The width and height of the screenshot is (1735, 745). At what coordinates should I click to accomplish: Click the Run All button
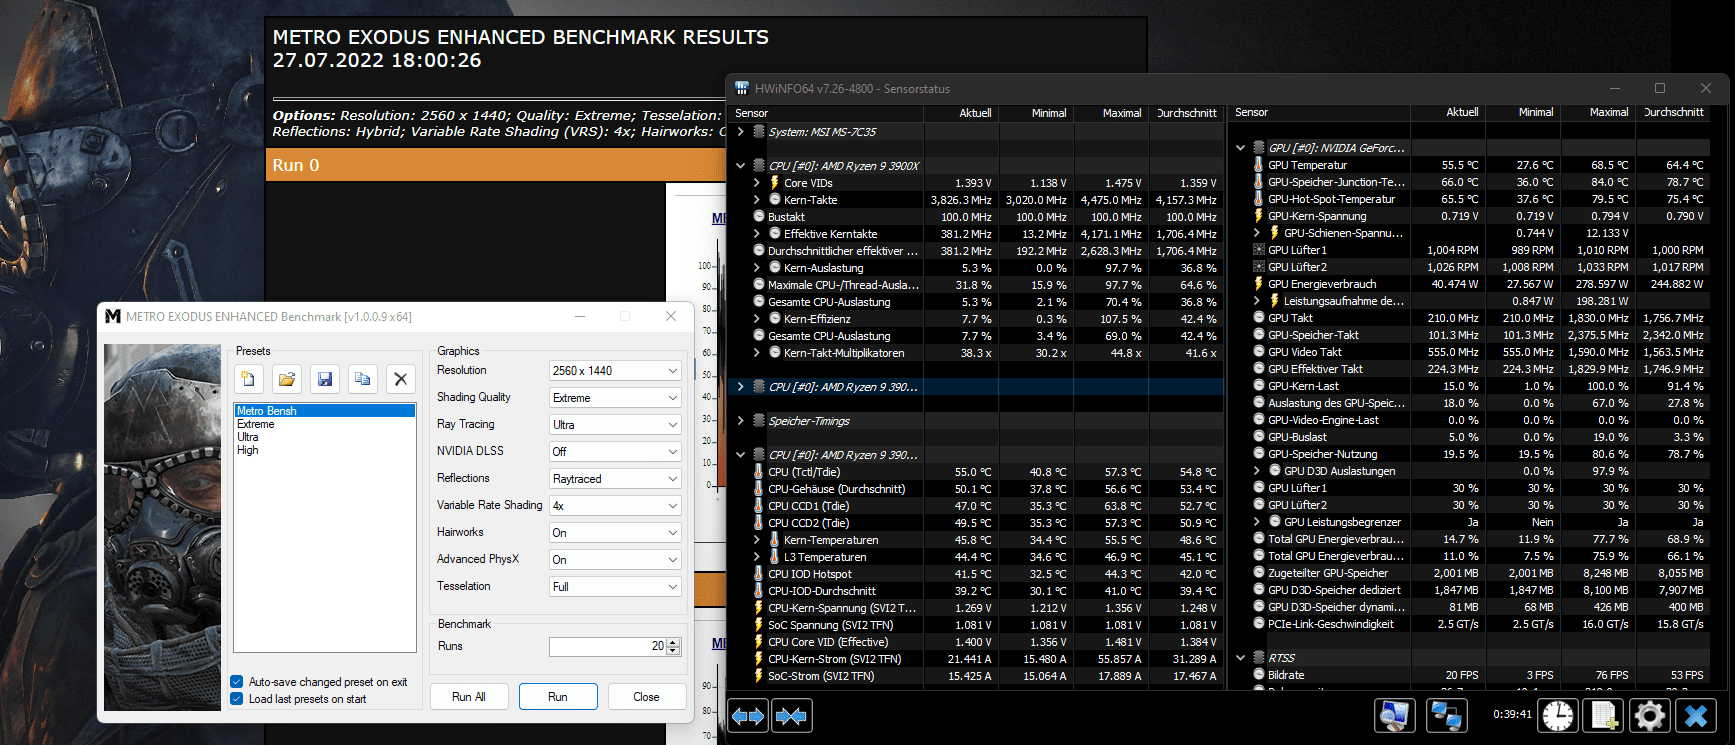[x=469, y=697]
